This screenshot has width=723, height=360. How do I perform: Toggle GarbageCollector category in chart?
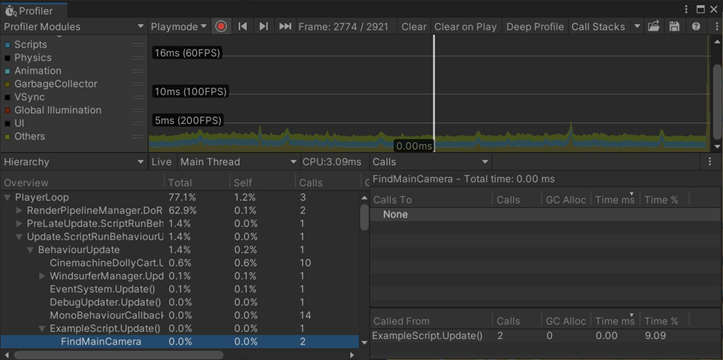(x=7, y=84)
